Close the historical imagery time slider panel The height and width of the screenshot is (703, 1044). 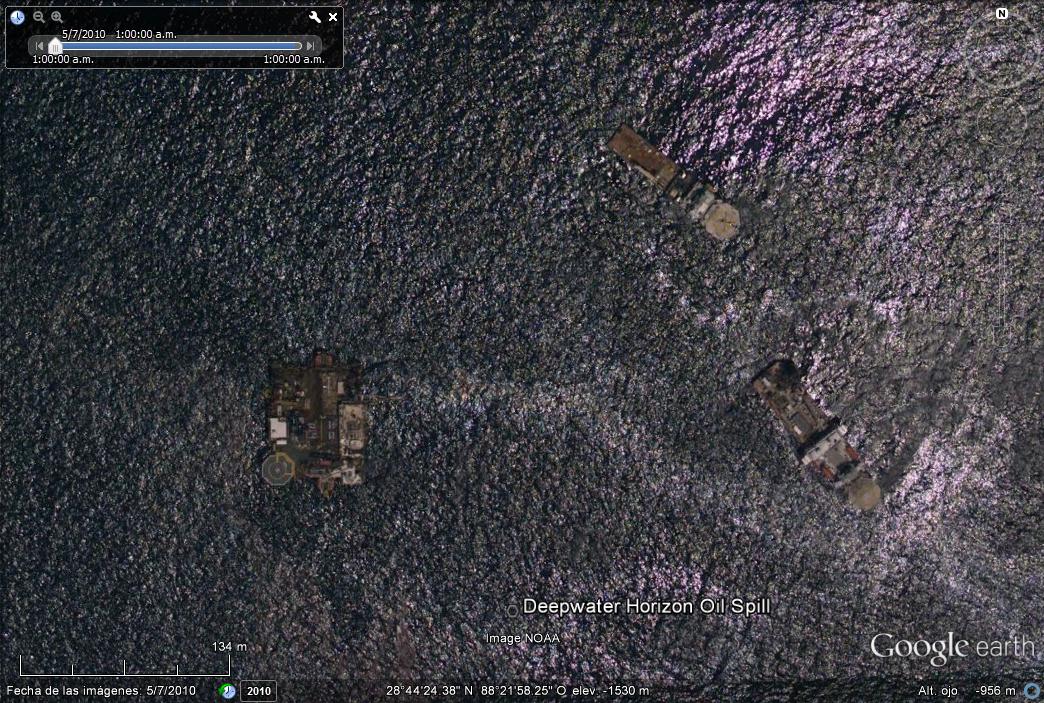coord(333,17)
